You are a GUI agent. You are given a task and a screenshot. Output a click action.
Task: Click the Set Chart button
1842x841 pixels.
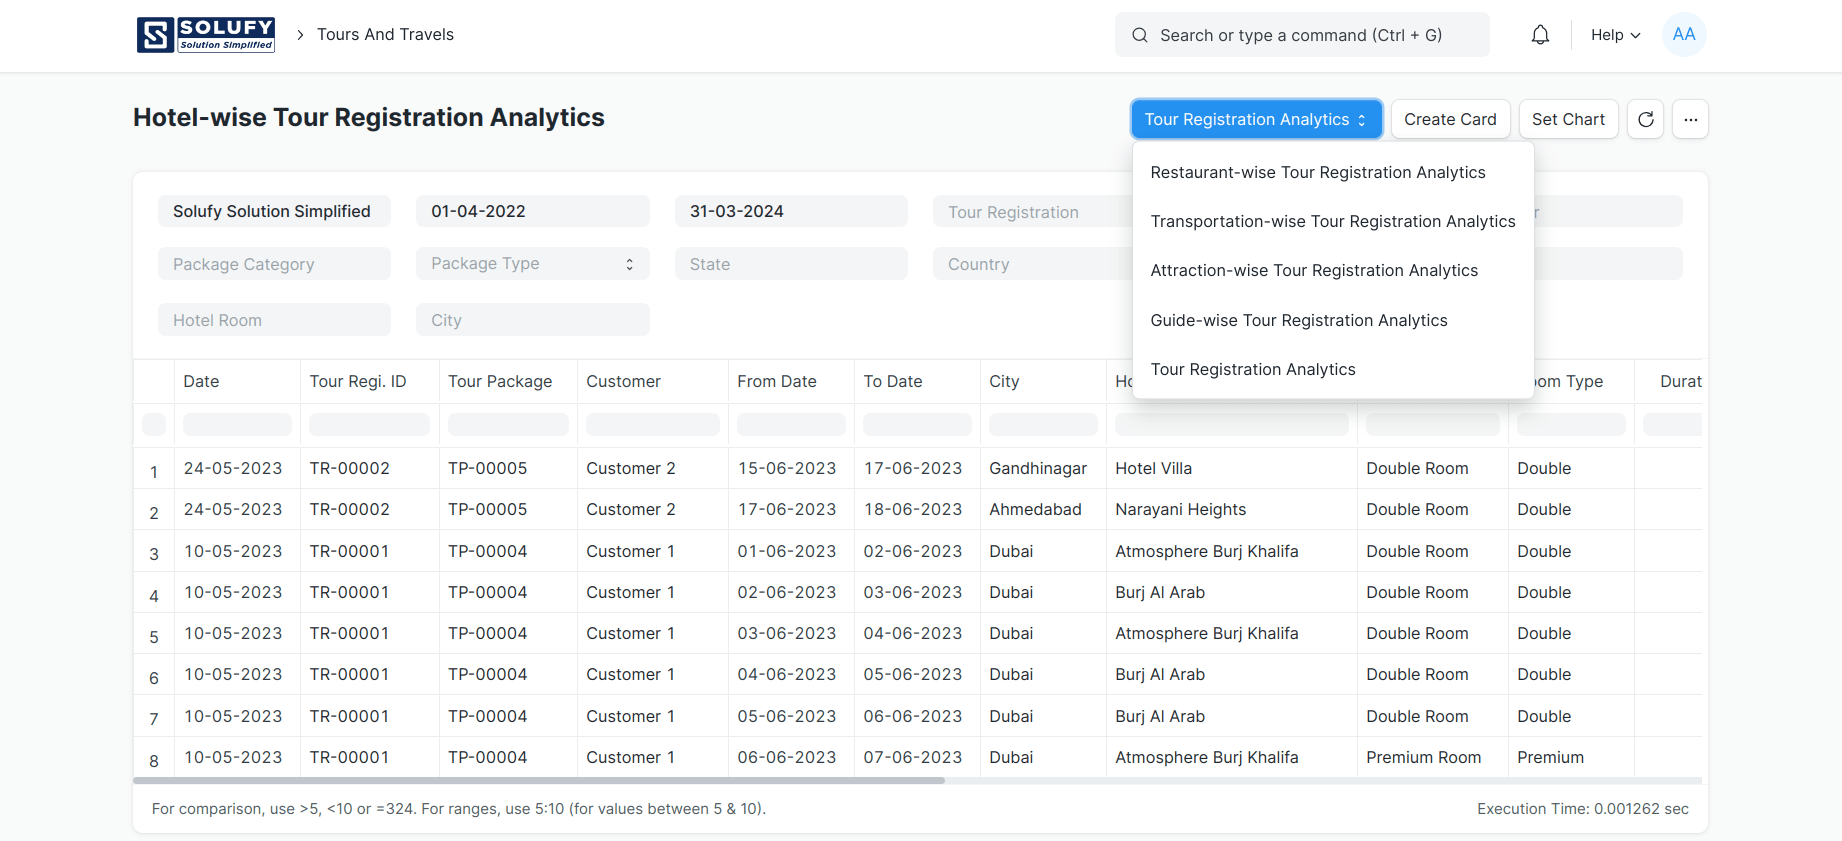[x=1568, y=119]
